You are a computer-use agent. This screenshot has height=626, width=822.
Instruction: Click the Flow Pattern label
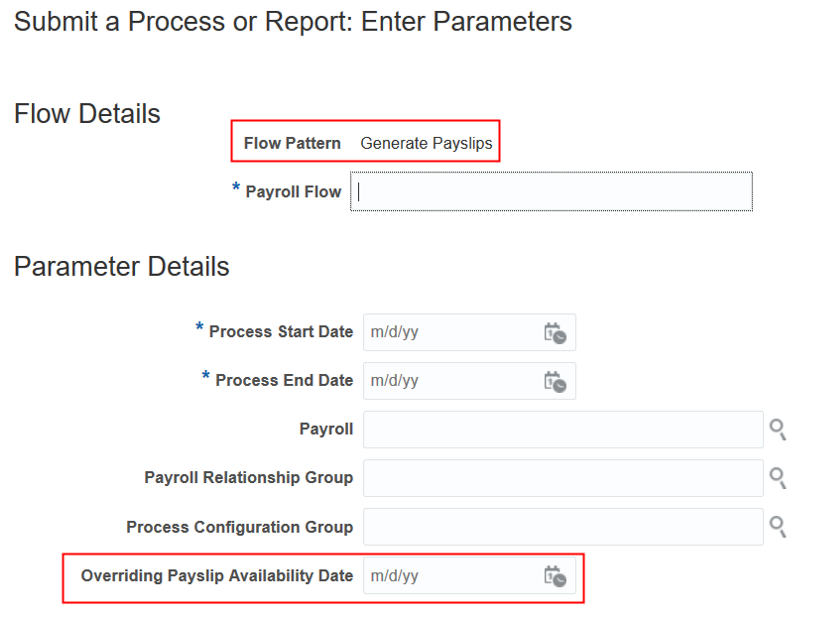click(292, 143)
